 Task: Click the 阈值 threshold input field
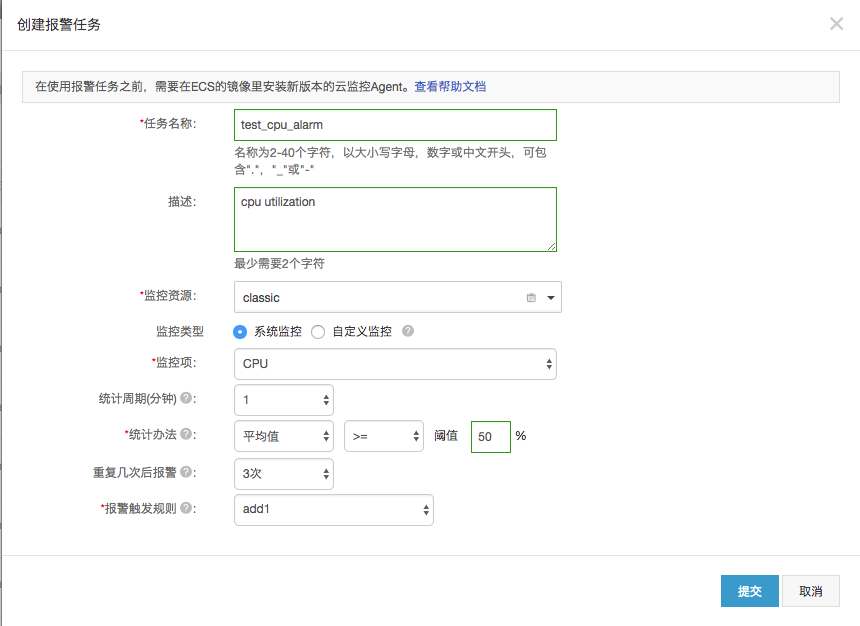490,437
